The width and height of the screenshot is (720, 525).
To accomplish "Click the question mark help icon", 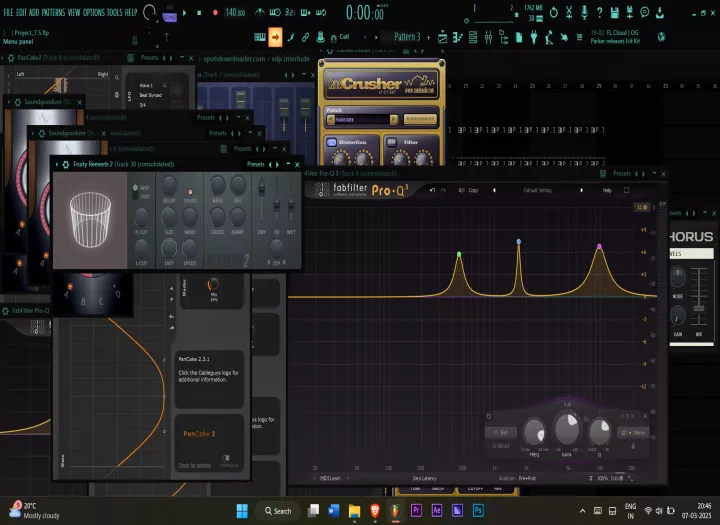I will tap(599, 12).
